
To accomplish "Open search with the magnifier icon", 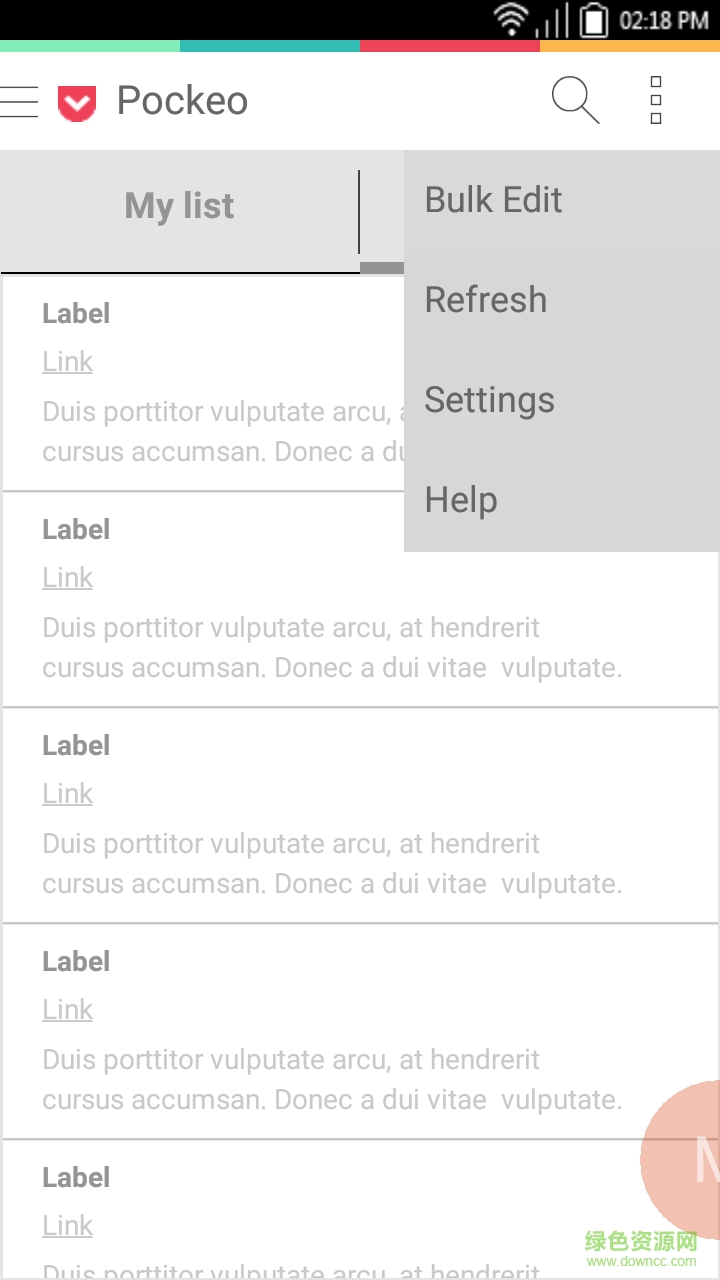I will point(575,100).
